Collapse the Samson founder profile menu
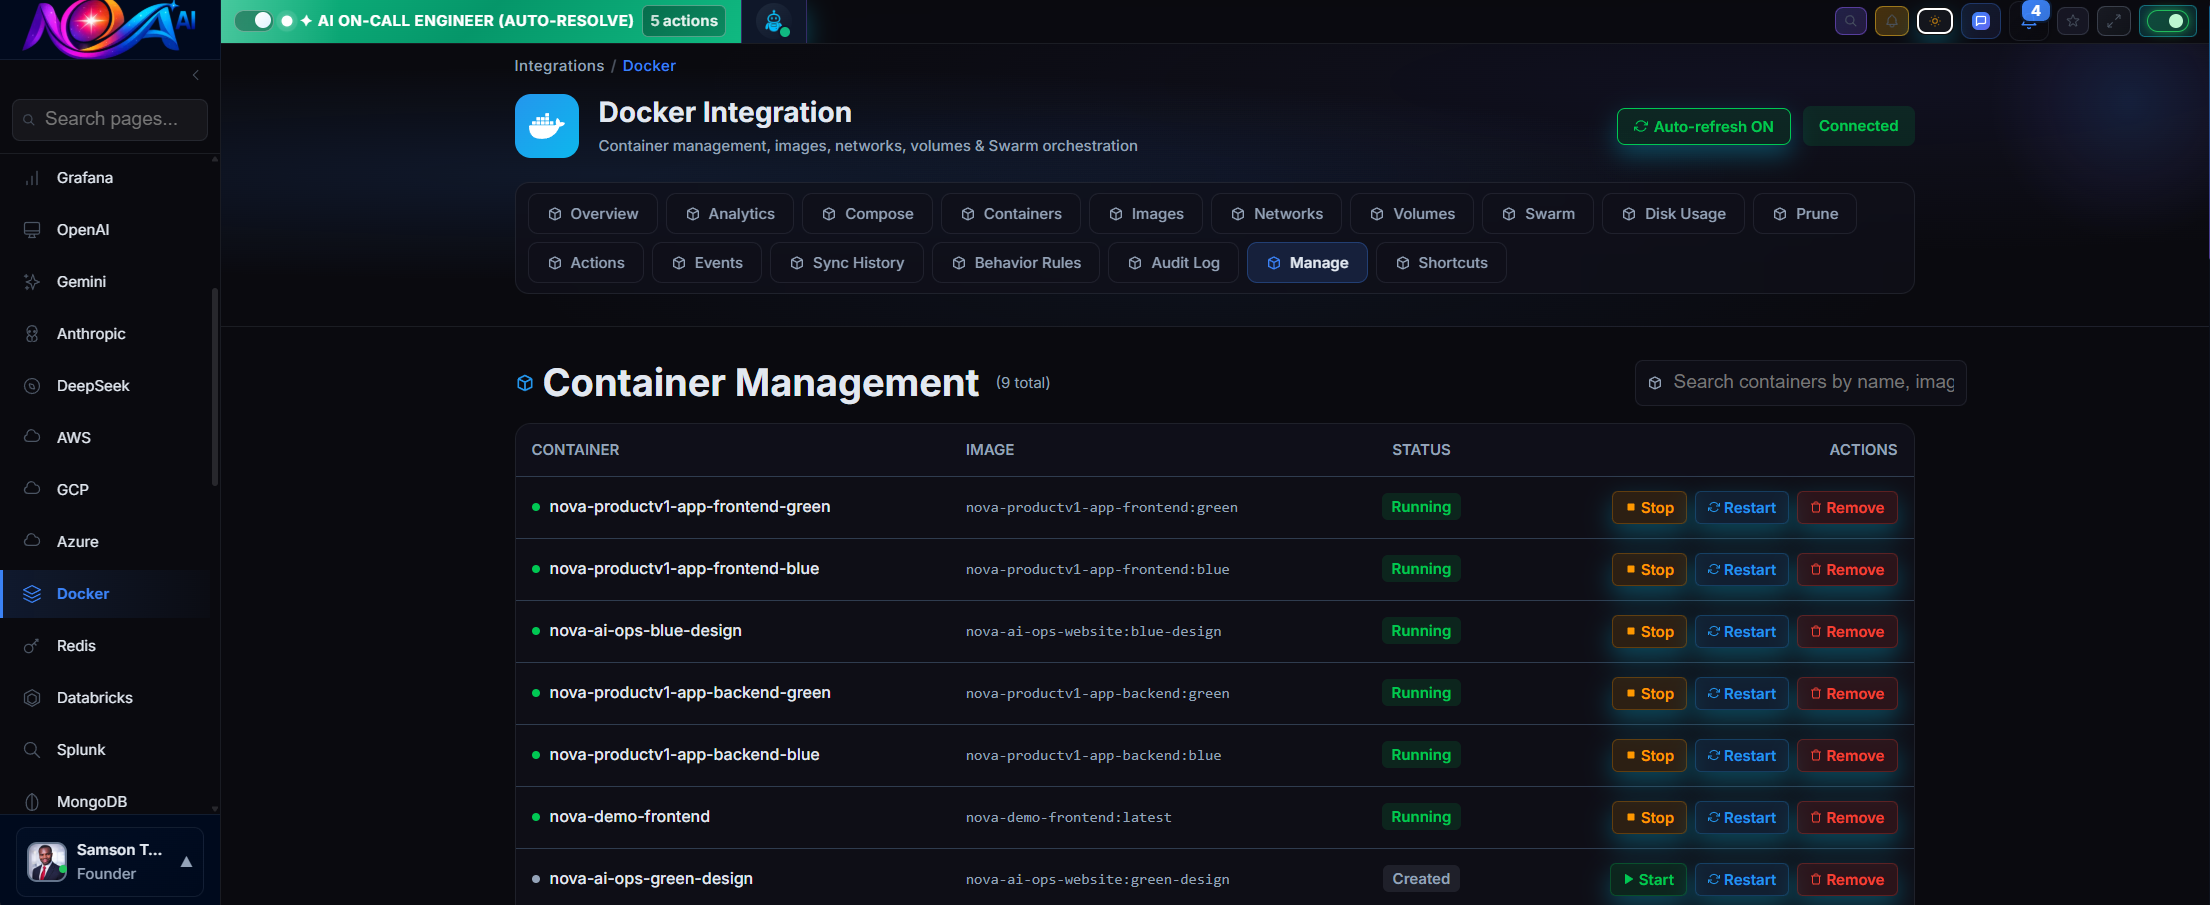The height and width of the screenshot is (905, 2210). 186,862
